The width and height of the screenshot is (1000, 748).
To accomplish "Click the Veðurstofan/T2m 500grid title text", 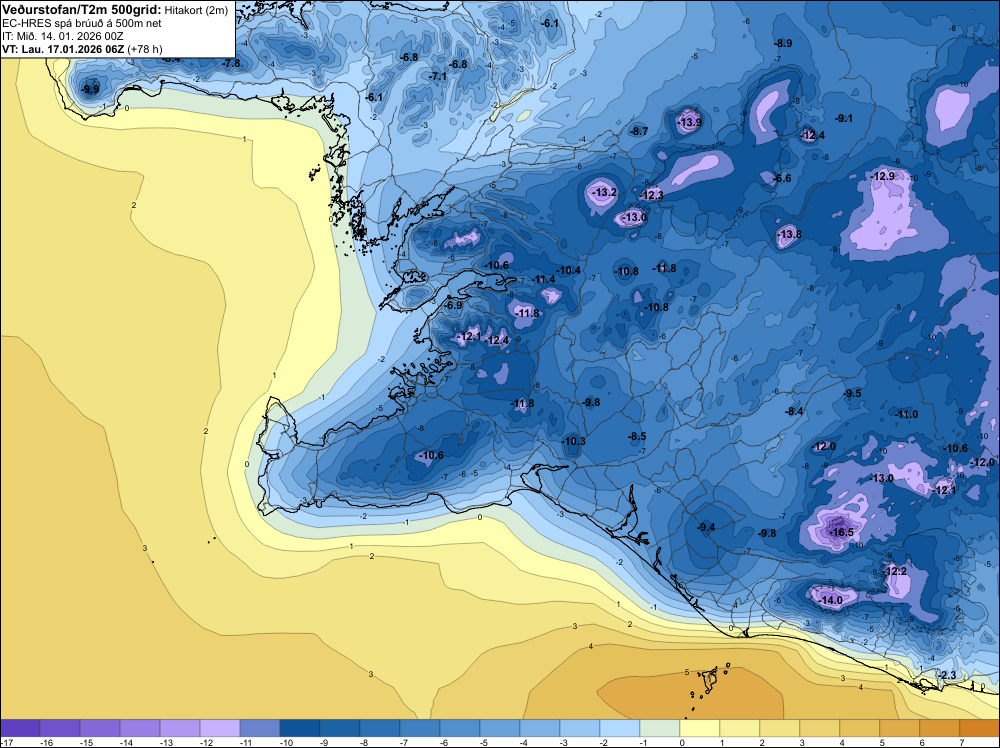I will point(82,10).
